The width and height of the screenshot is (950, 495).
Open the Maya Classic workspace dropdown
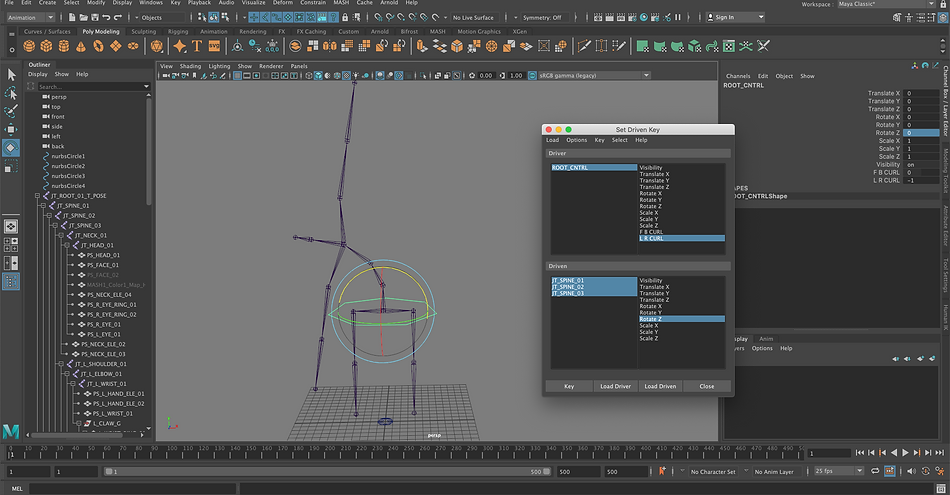886,4
